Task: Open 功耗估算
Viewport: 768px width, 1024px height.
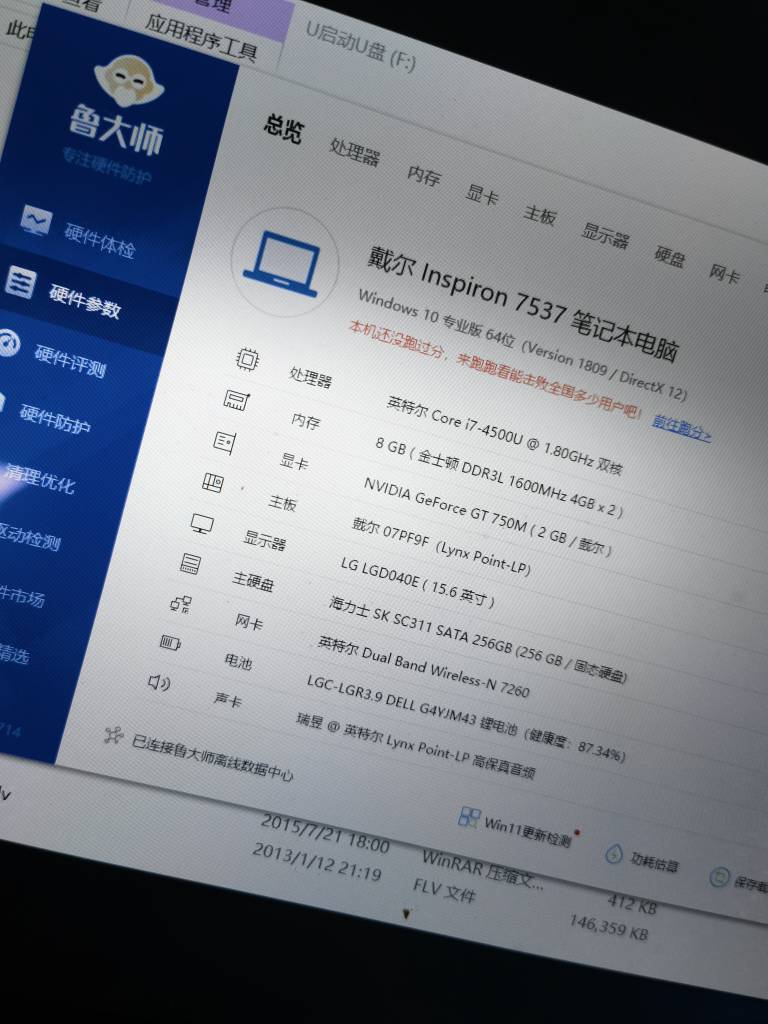Action: (654, 861)
